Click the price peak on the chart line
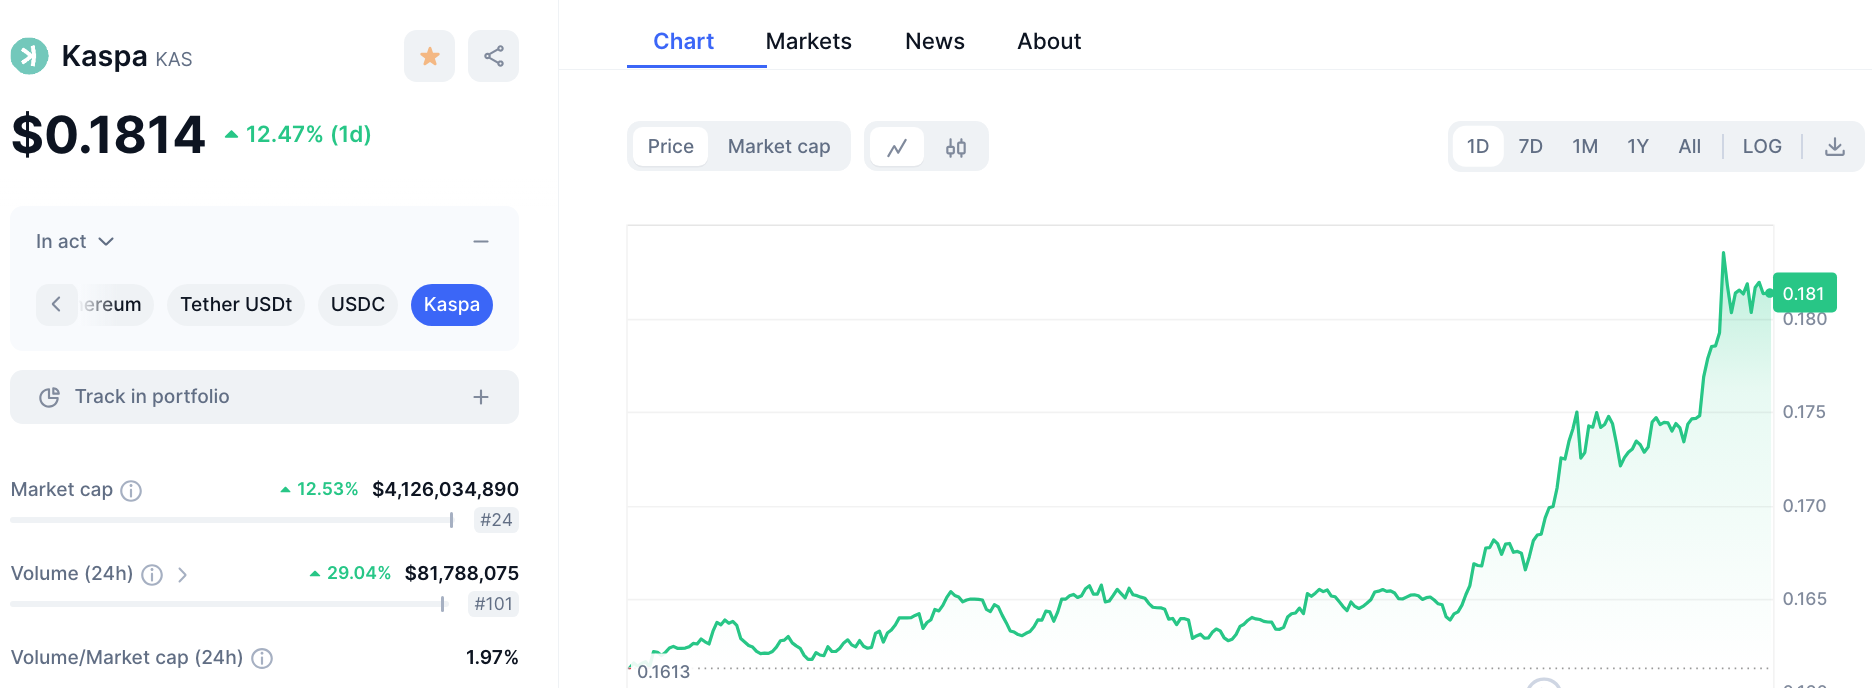 (1723, 254)
